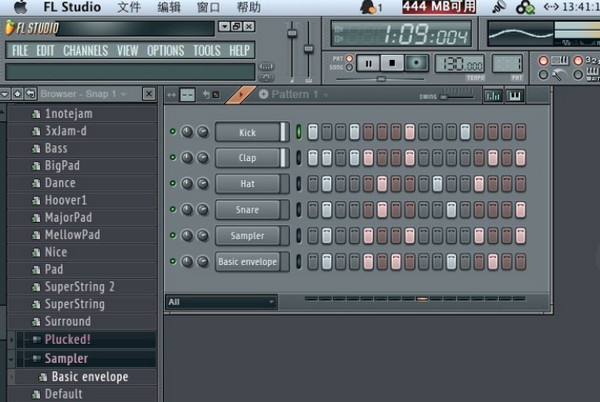The width and height of the screenshot is (600, 402).
Task: Select the SuperString 2 preset in the browser
Action: coord(79,287)
